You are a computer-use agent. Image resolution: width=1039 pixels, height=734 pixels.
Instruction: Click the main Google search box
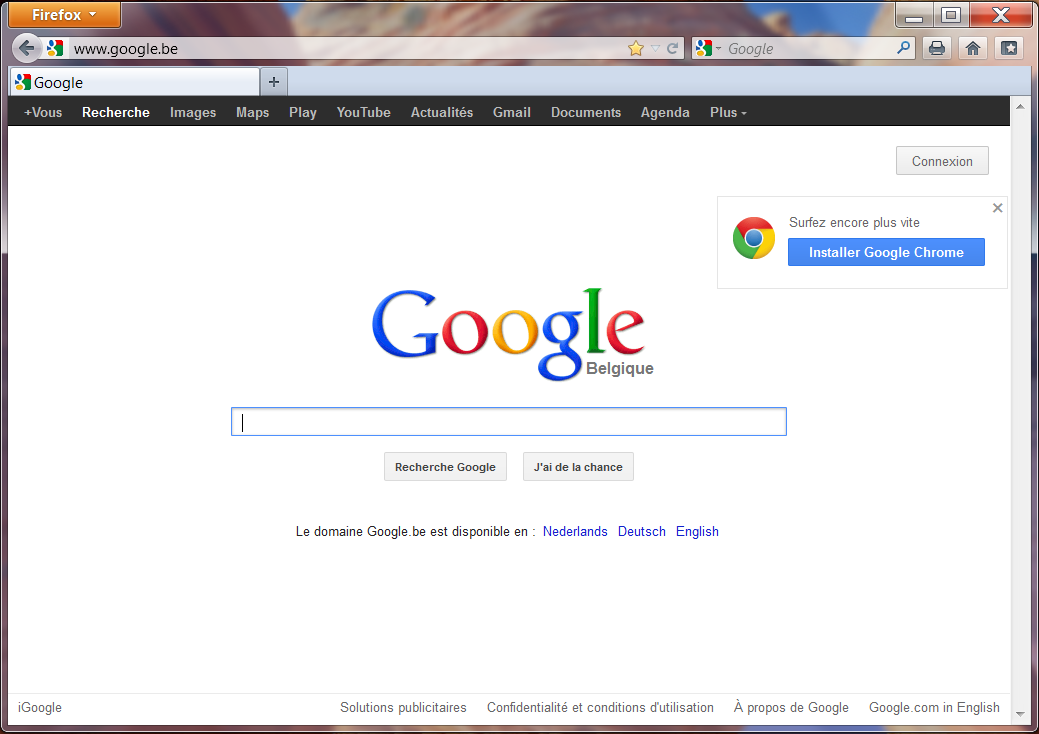[509, 421]
